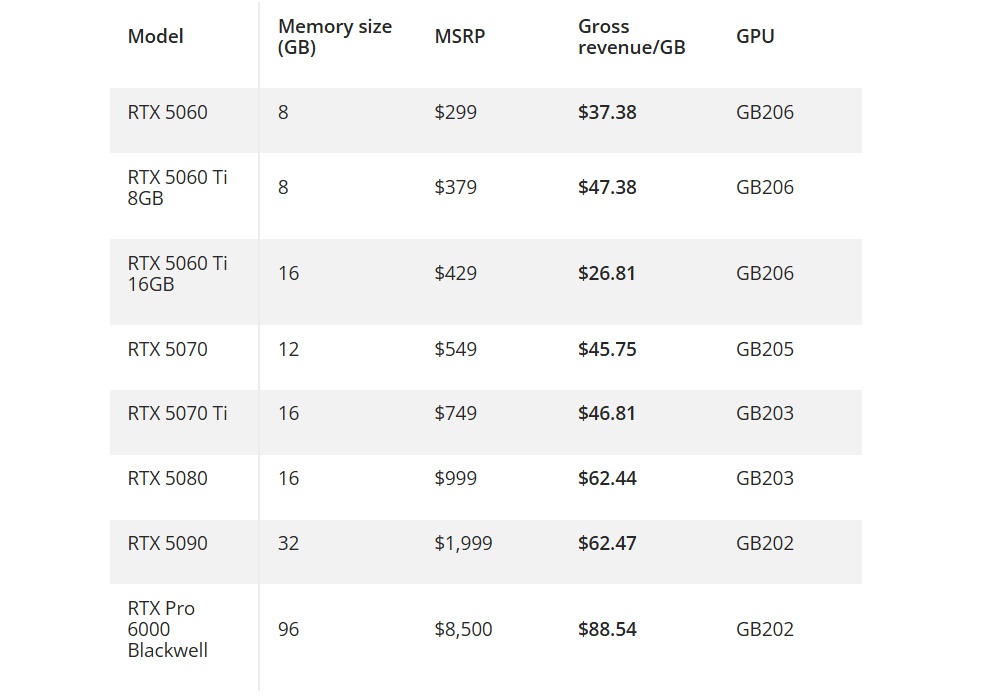Select the $26.81 gross revenue value
The width and height of the screenshot is (1000, 697).
607,273
